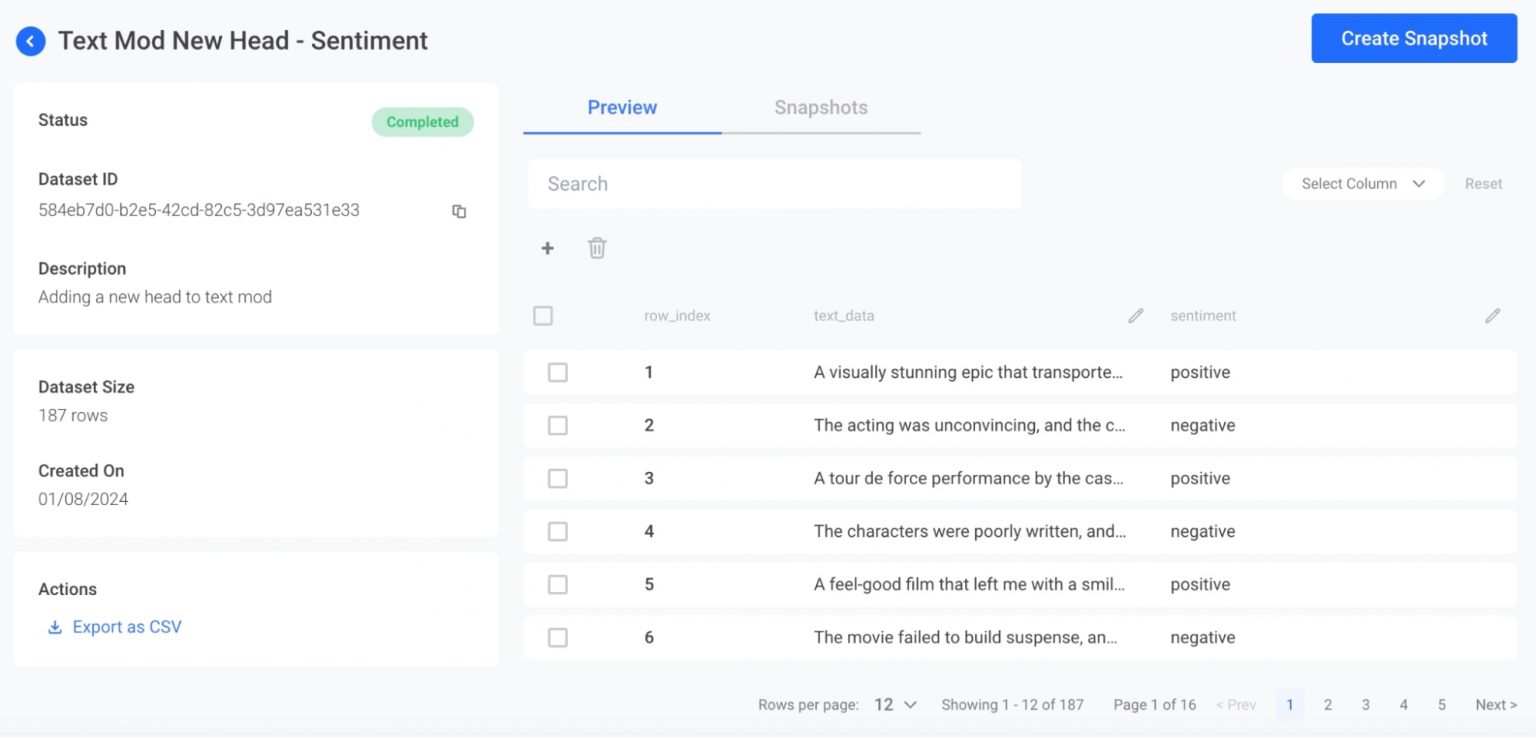
Task: Check the select-all checkbox in the table header
Action: click(x=543, y=315)
